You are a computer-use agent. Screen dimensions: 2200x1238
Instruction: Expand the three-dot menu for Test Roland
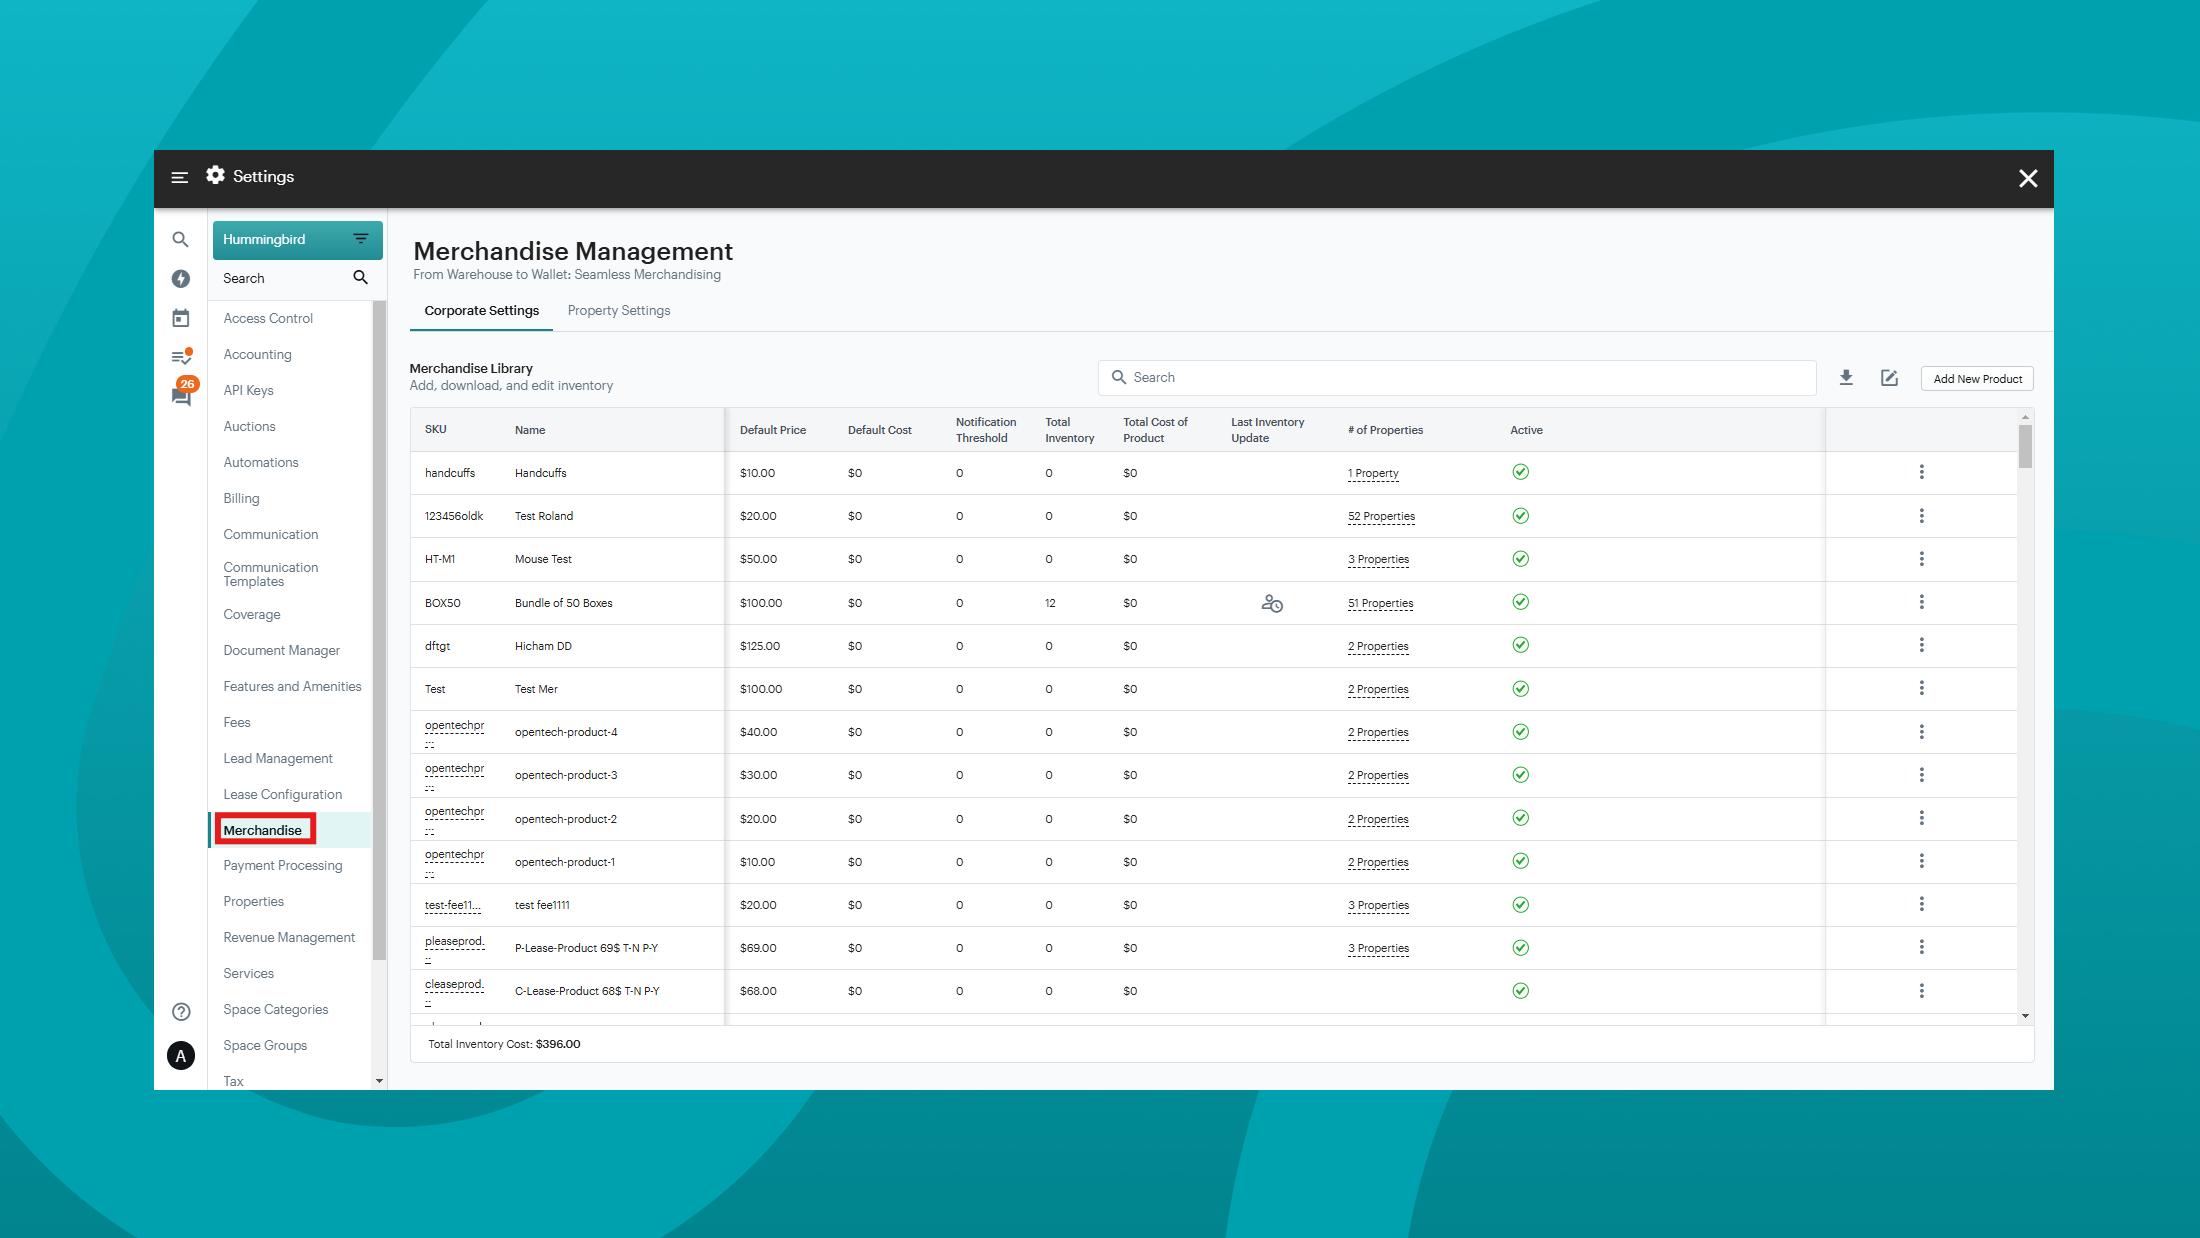[x=1920, y=515]
